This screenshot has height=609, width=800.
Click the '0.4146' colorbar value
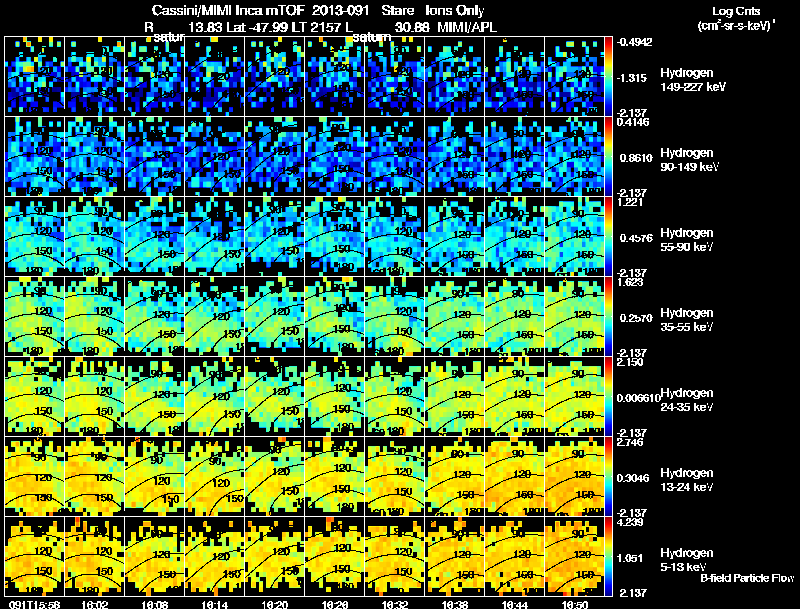click(x=633, y=122)
